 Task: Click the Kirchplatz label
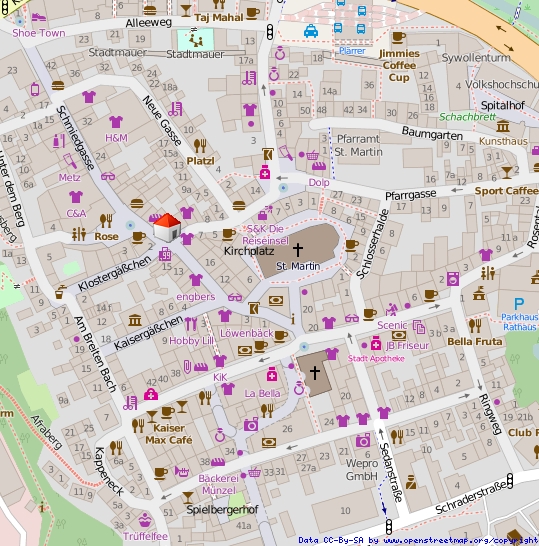pyautogui.click(x=249, y=251)
